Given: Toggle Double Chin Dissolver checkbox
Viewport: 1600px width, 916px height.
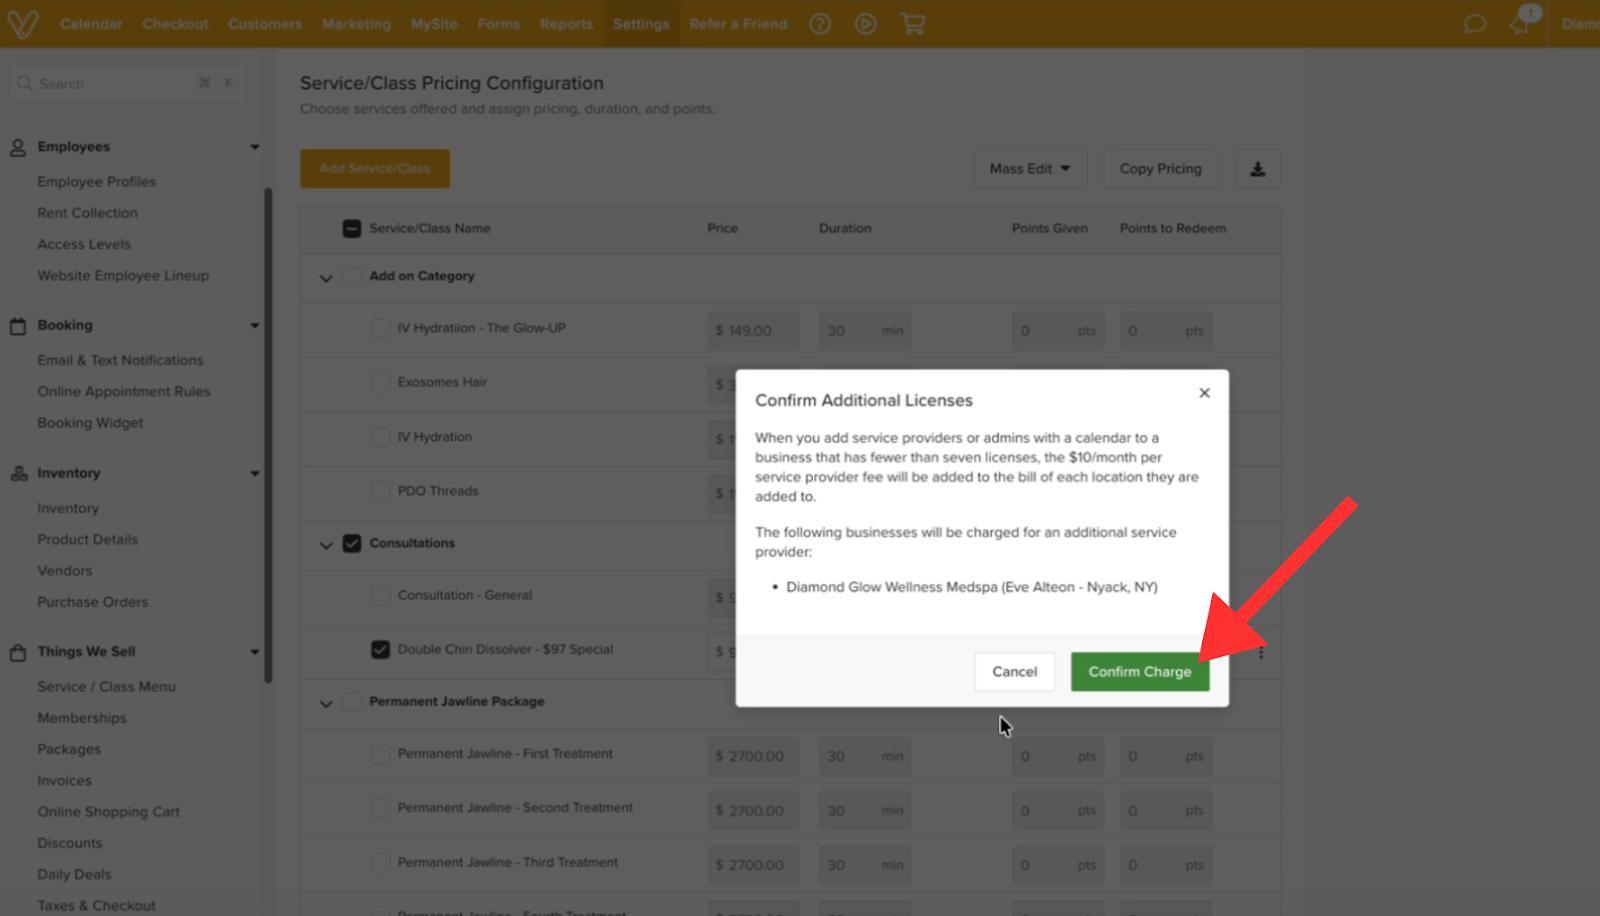Looking at the screenshot, I should click(x=380, y=649).
